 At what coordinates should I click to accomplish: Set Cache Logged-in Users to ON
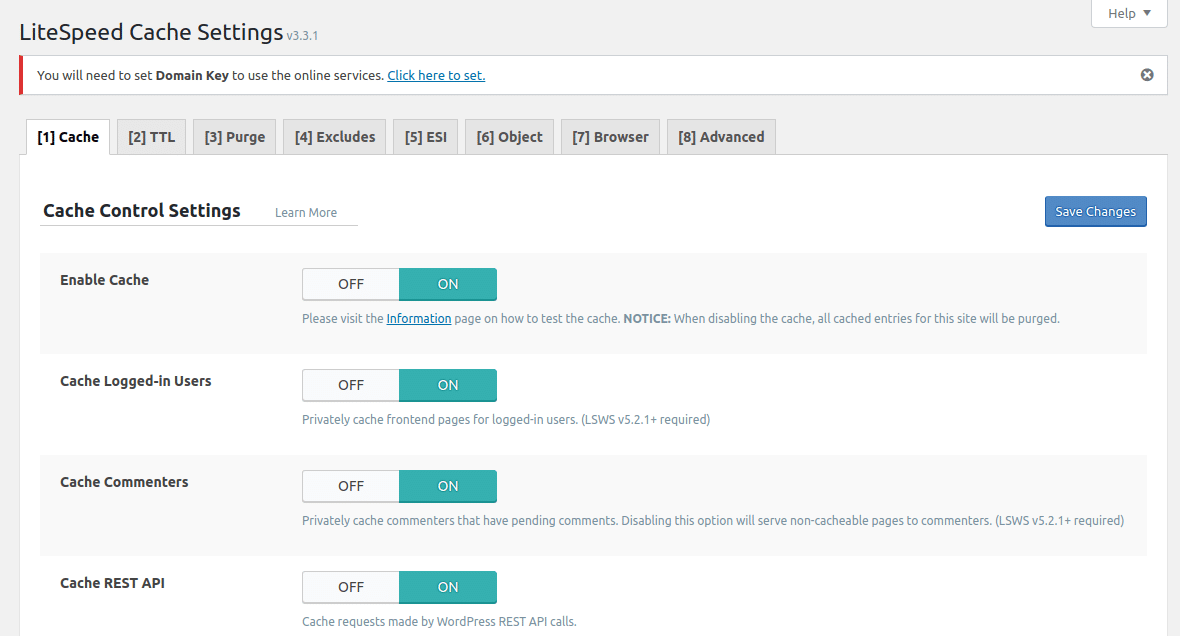click(448, 385)
